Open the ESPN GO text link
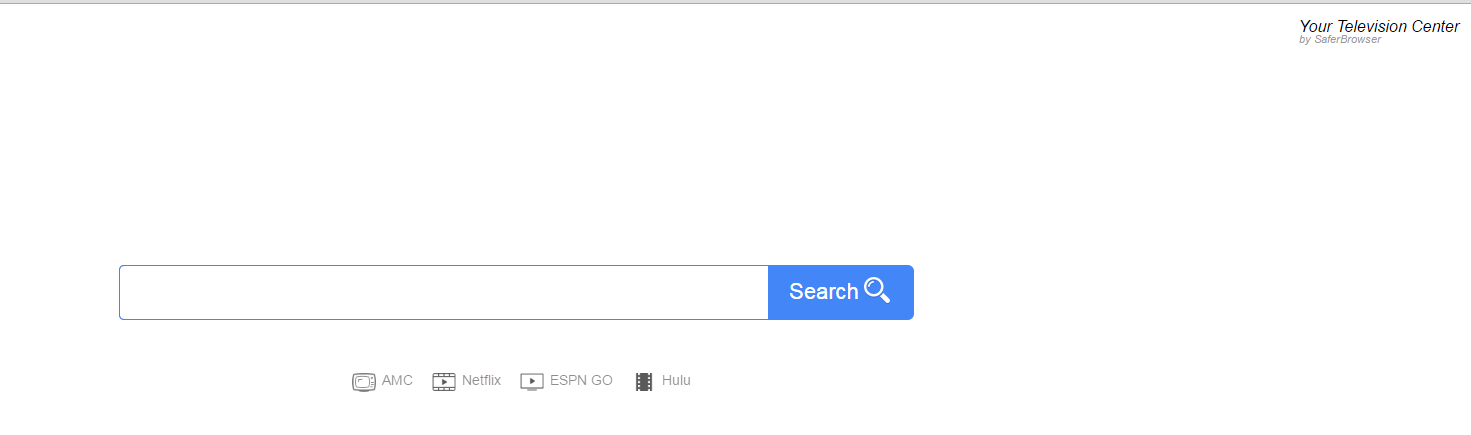The height and width of the screenshot is (435, 1471). 581,381
